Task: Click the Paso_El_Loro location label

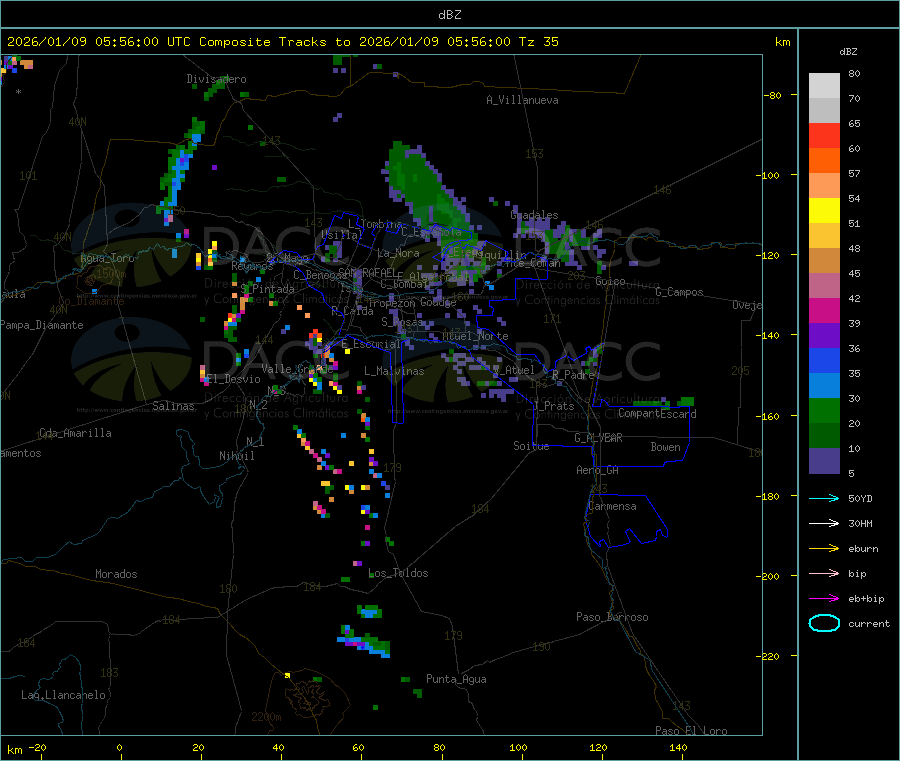Action: pos(692,731)
